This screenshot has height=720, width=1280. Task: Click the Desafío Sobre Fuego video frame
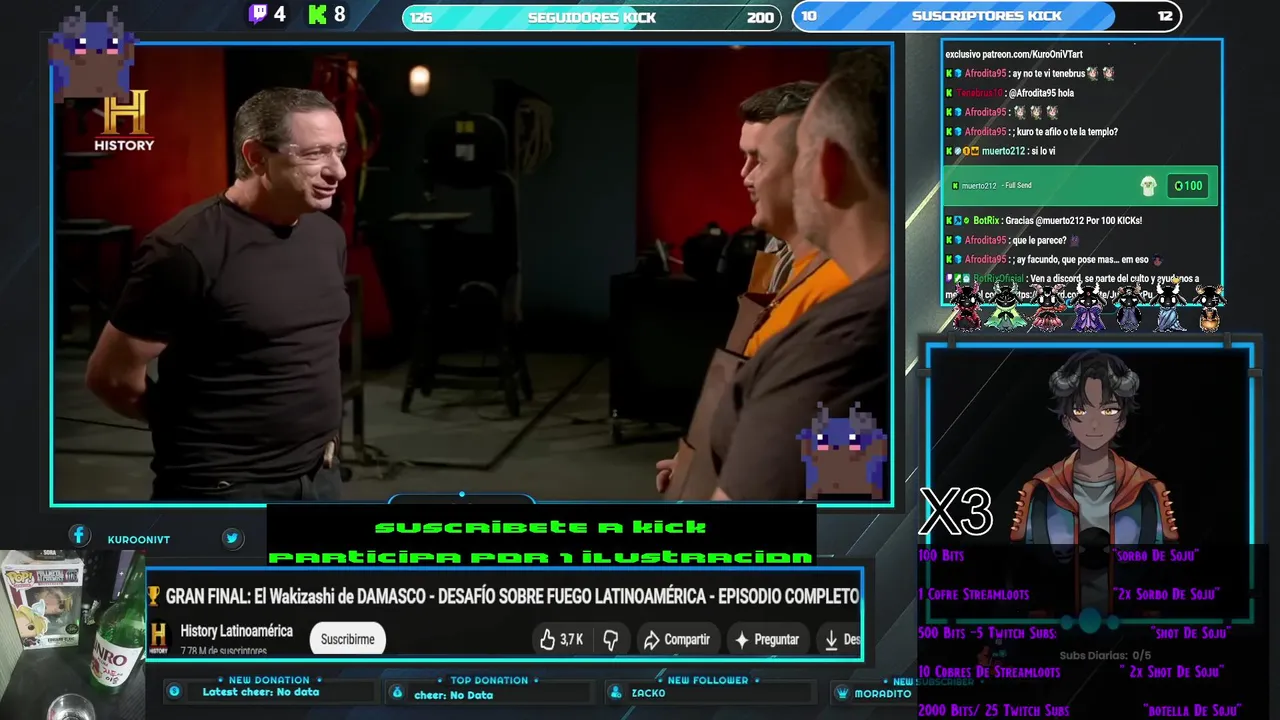tap(472, 272)
